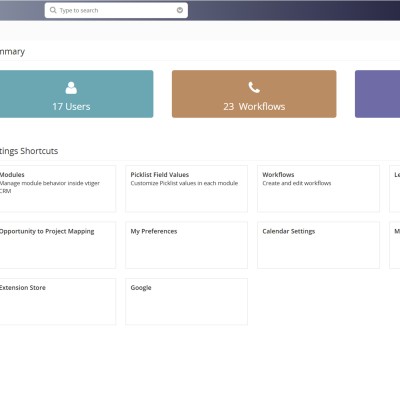Viewport: 400px width, 400px height.
Task: Click the user icon above 17 Users
Action: pos(71,88)
